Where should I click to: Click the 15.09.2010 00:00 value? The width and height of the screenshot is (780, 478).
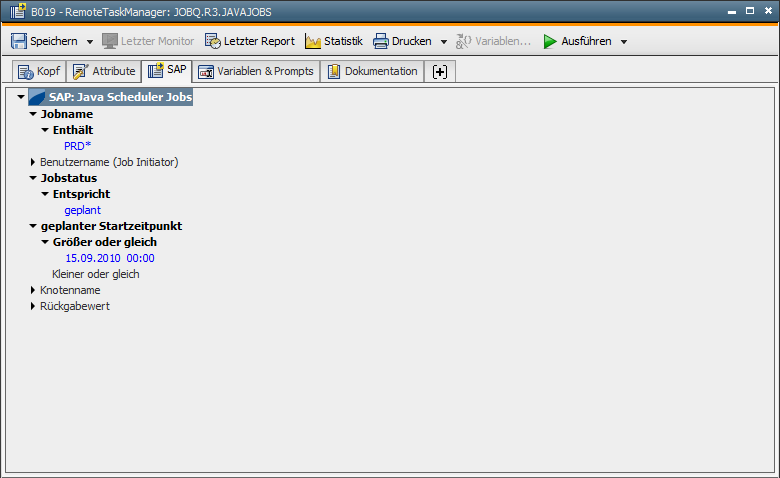tap(110, 258)
